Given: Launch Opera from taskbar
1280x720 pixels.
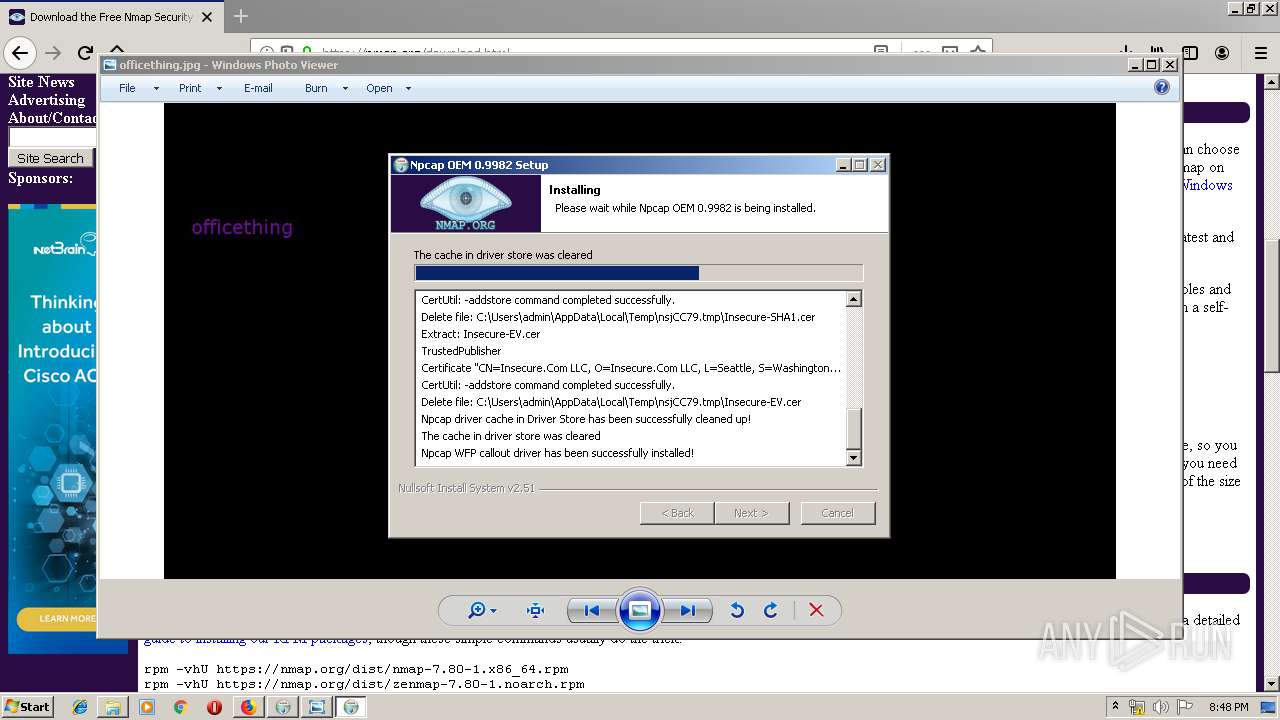Looking at the screenshot, I should [214, 707].
